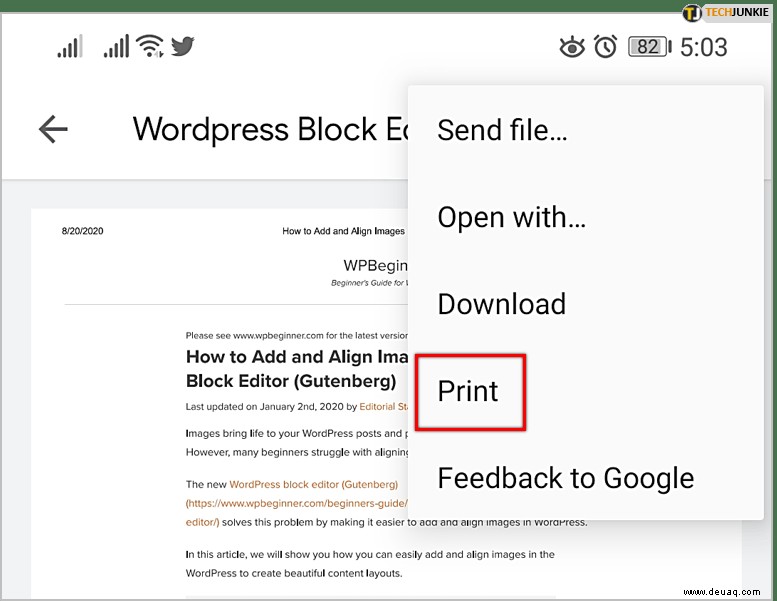
Task: Tap the back arrow icon
Action: [53, 129]
